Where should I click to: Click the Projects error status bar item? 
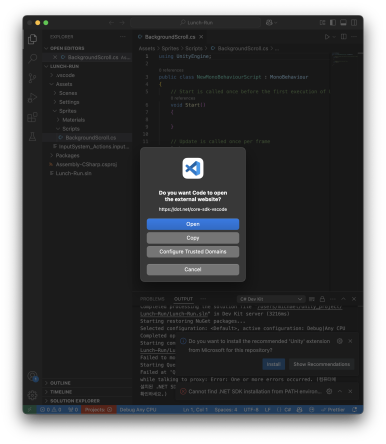tap(98, 410)
